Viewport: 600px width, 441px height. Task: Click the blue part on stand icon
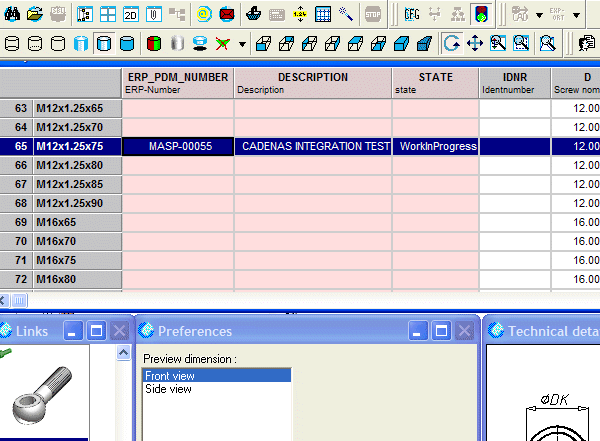200,44
